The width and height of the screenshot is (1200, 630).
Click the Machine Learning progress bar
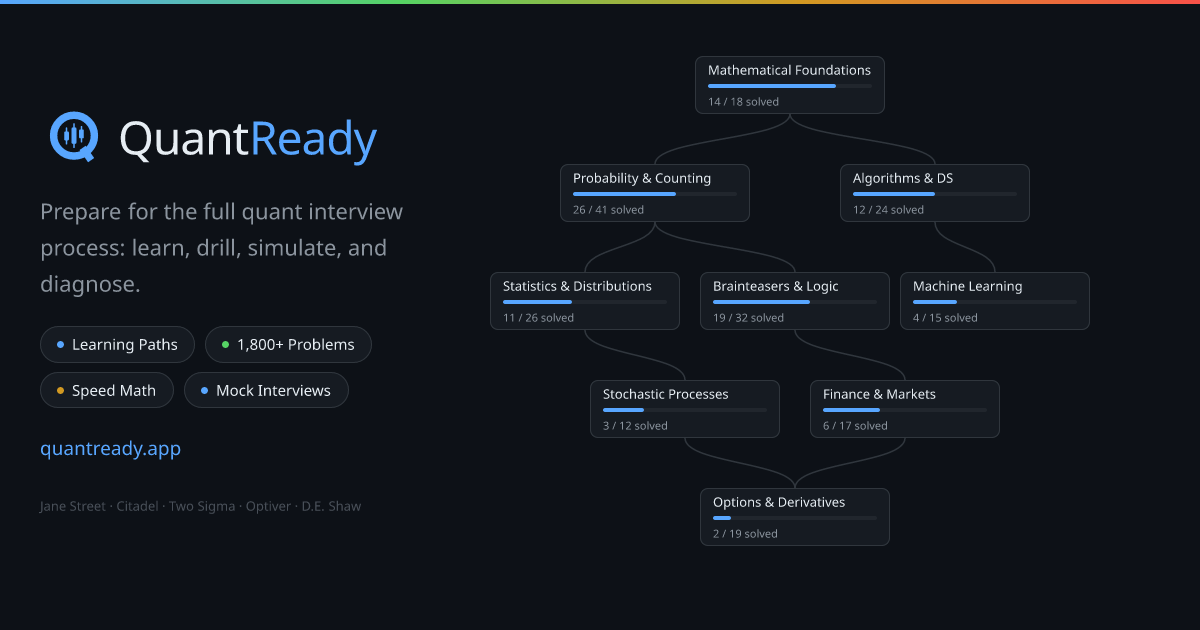click(x=995, y=302)
